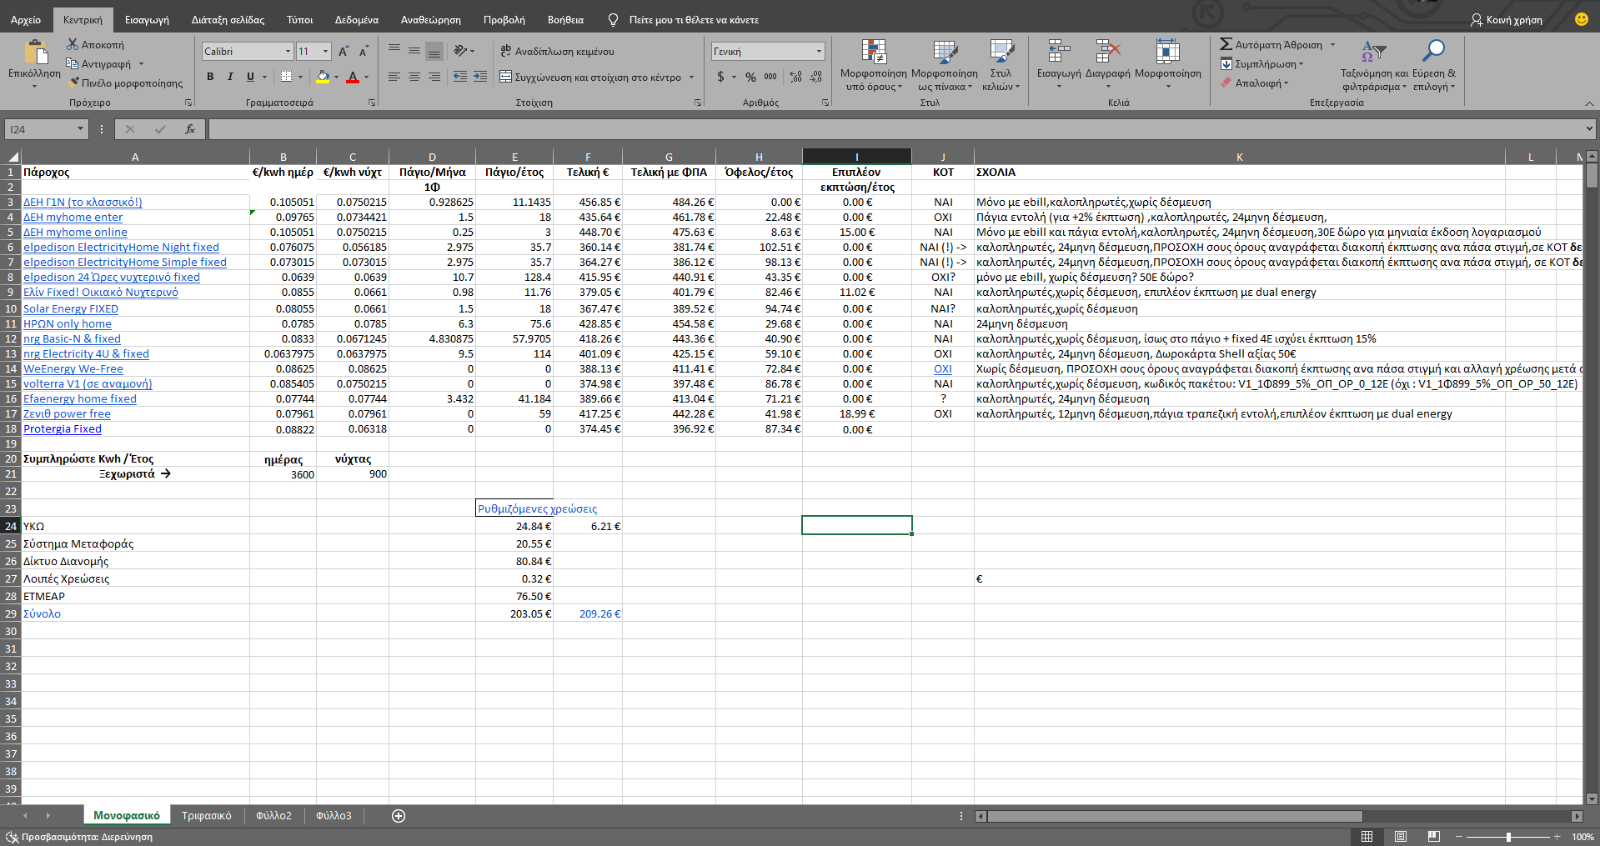Viewport: 1600px width, 846px height.
Task: Click decrease decimal icon
Action: [x=816, y=77]
